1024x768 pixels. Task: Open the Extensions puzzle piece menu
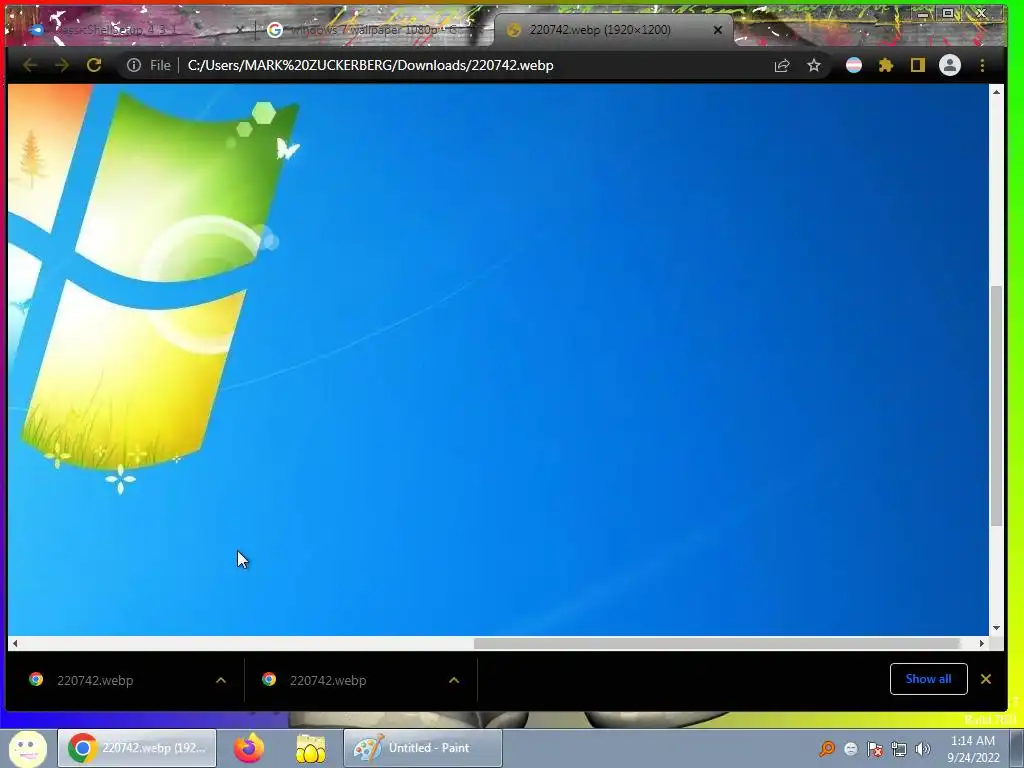[886, 65]
